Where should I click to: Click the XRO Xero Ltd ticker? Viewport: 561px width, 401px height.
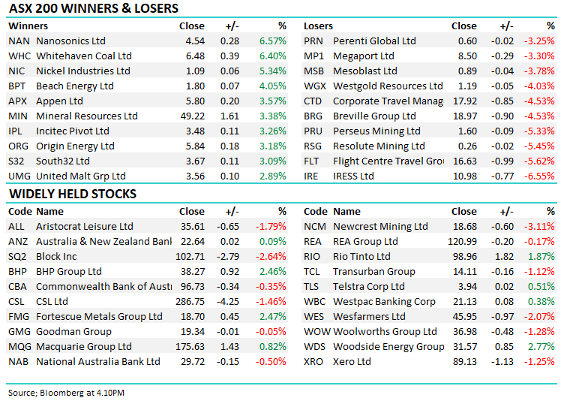point(313,362)
